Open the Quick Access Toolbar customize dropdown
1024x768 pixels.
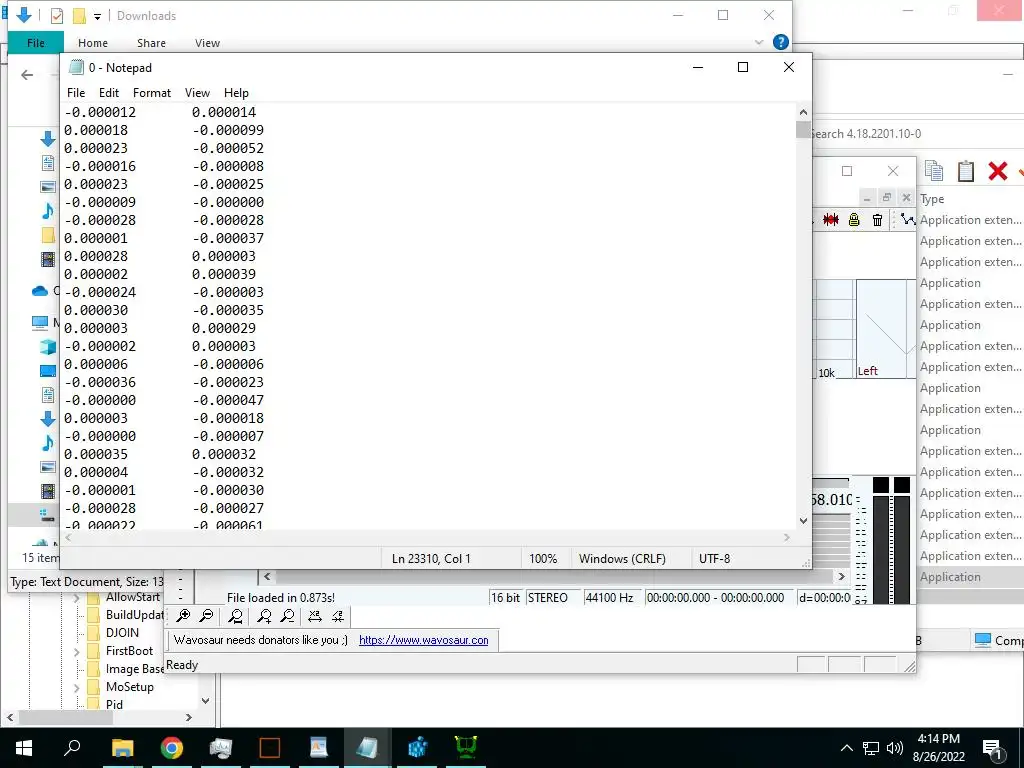(97, 16)
